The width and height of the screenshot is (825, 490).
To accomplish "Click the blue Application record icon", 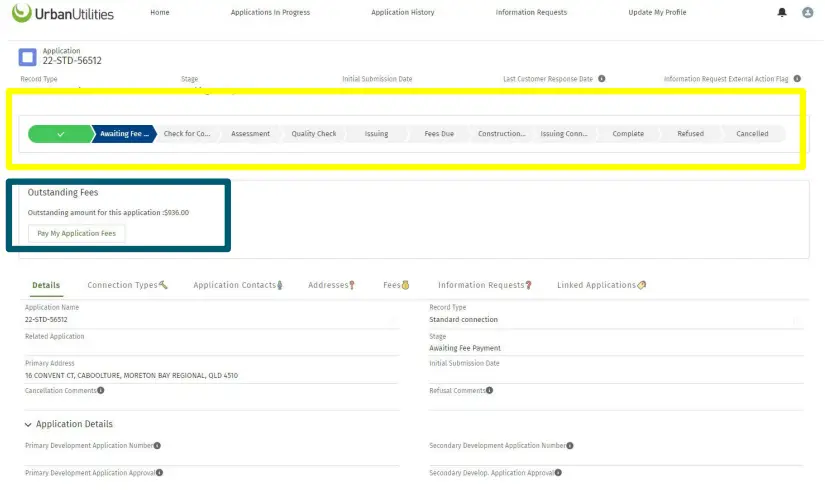I will 27,57.
